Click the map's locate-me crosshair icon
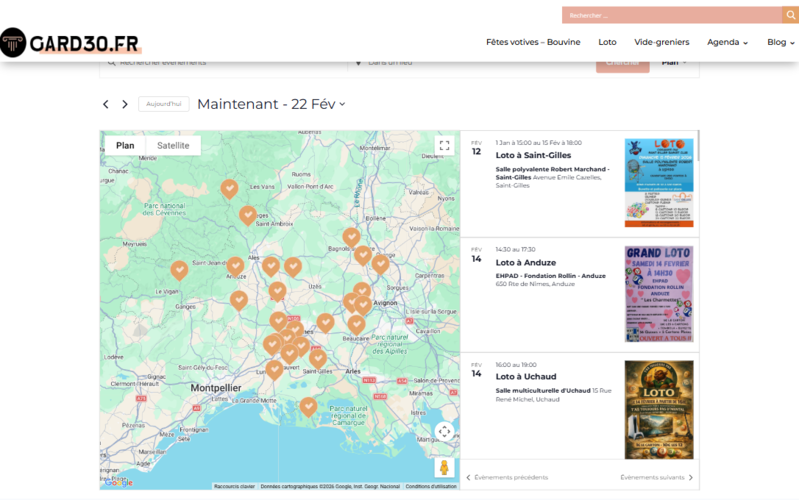 tap(444, 432)
